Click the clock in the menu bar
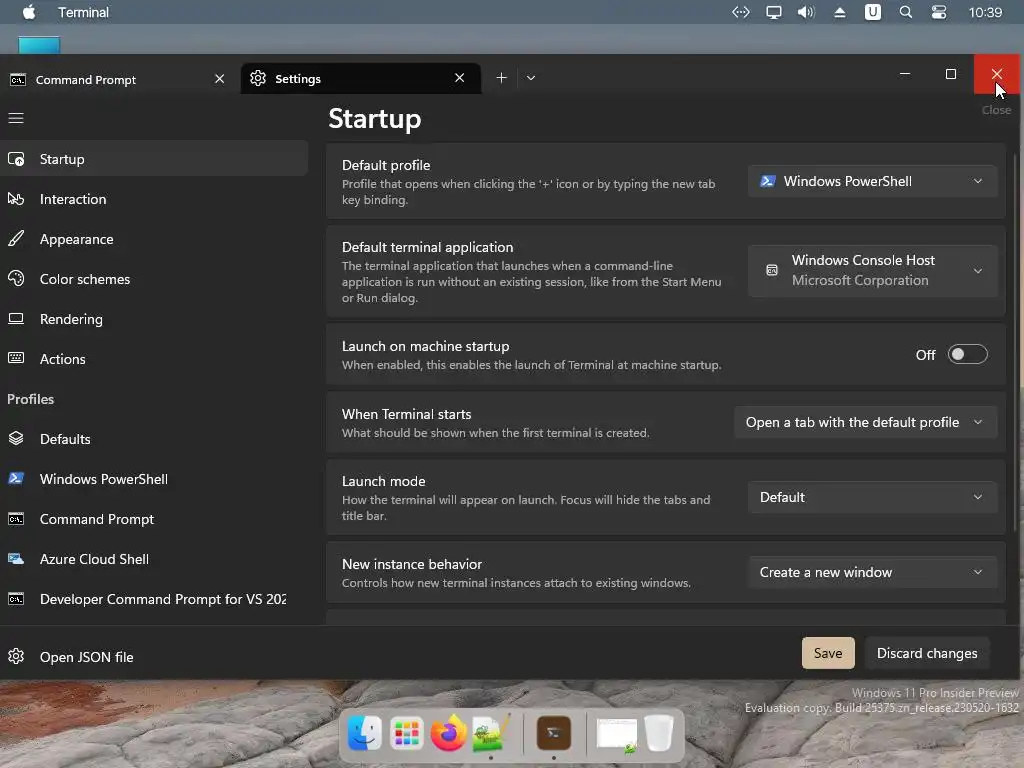 985,12
